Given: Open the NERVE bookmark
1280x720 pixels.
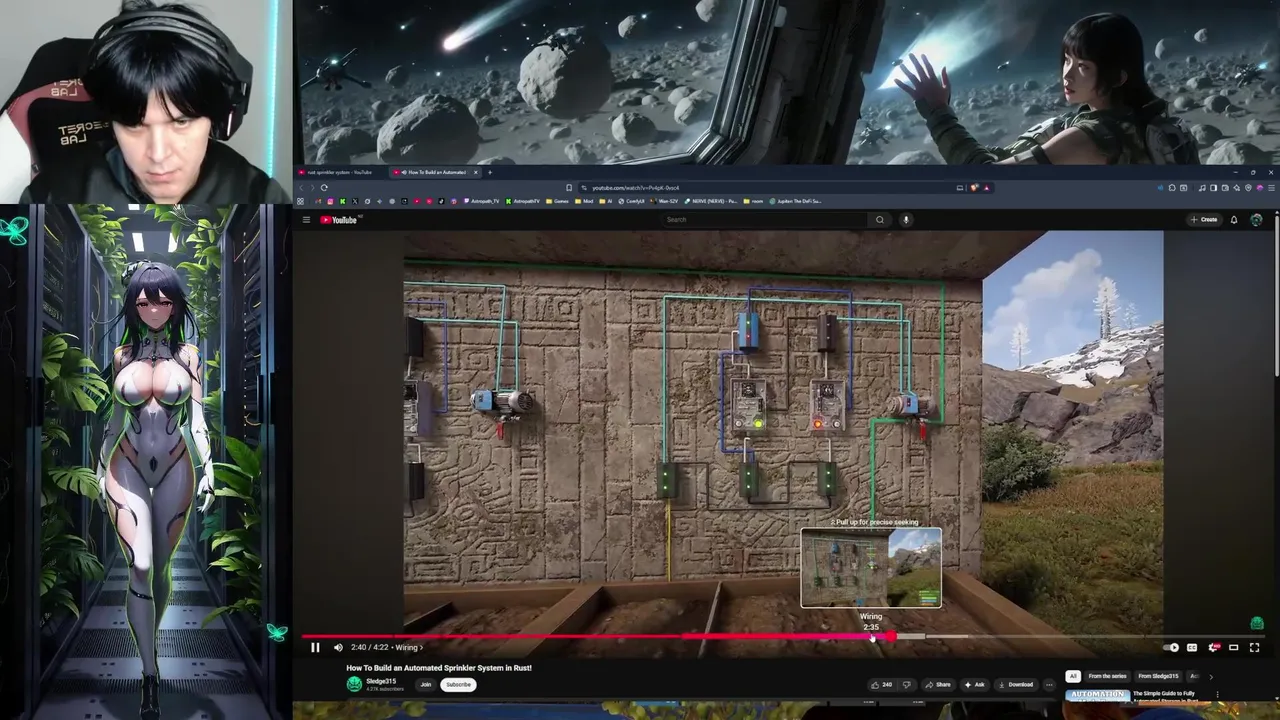Looking at the screenshot, I should pyautogui.click(x=710, y=201).
